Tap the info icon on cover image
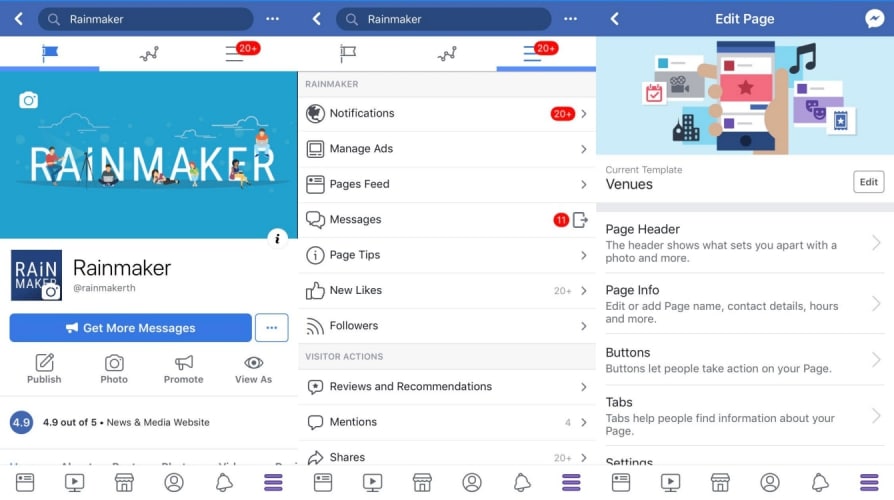This screenshot has width=894, height=500. (x=278, y=237)
